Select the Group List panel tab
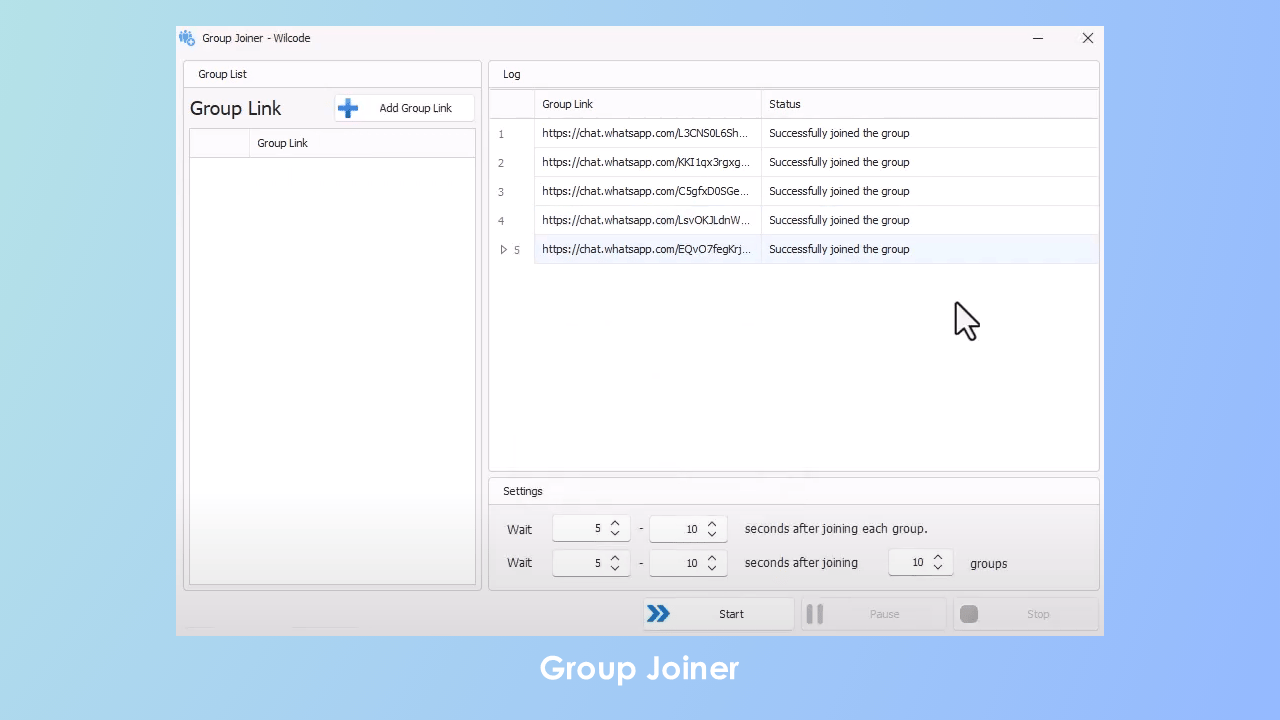 coord(222,74)
